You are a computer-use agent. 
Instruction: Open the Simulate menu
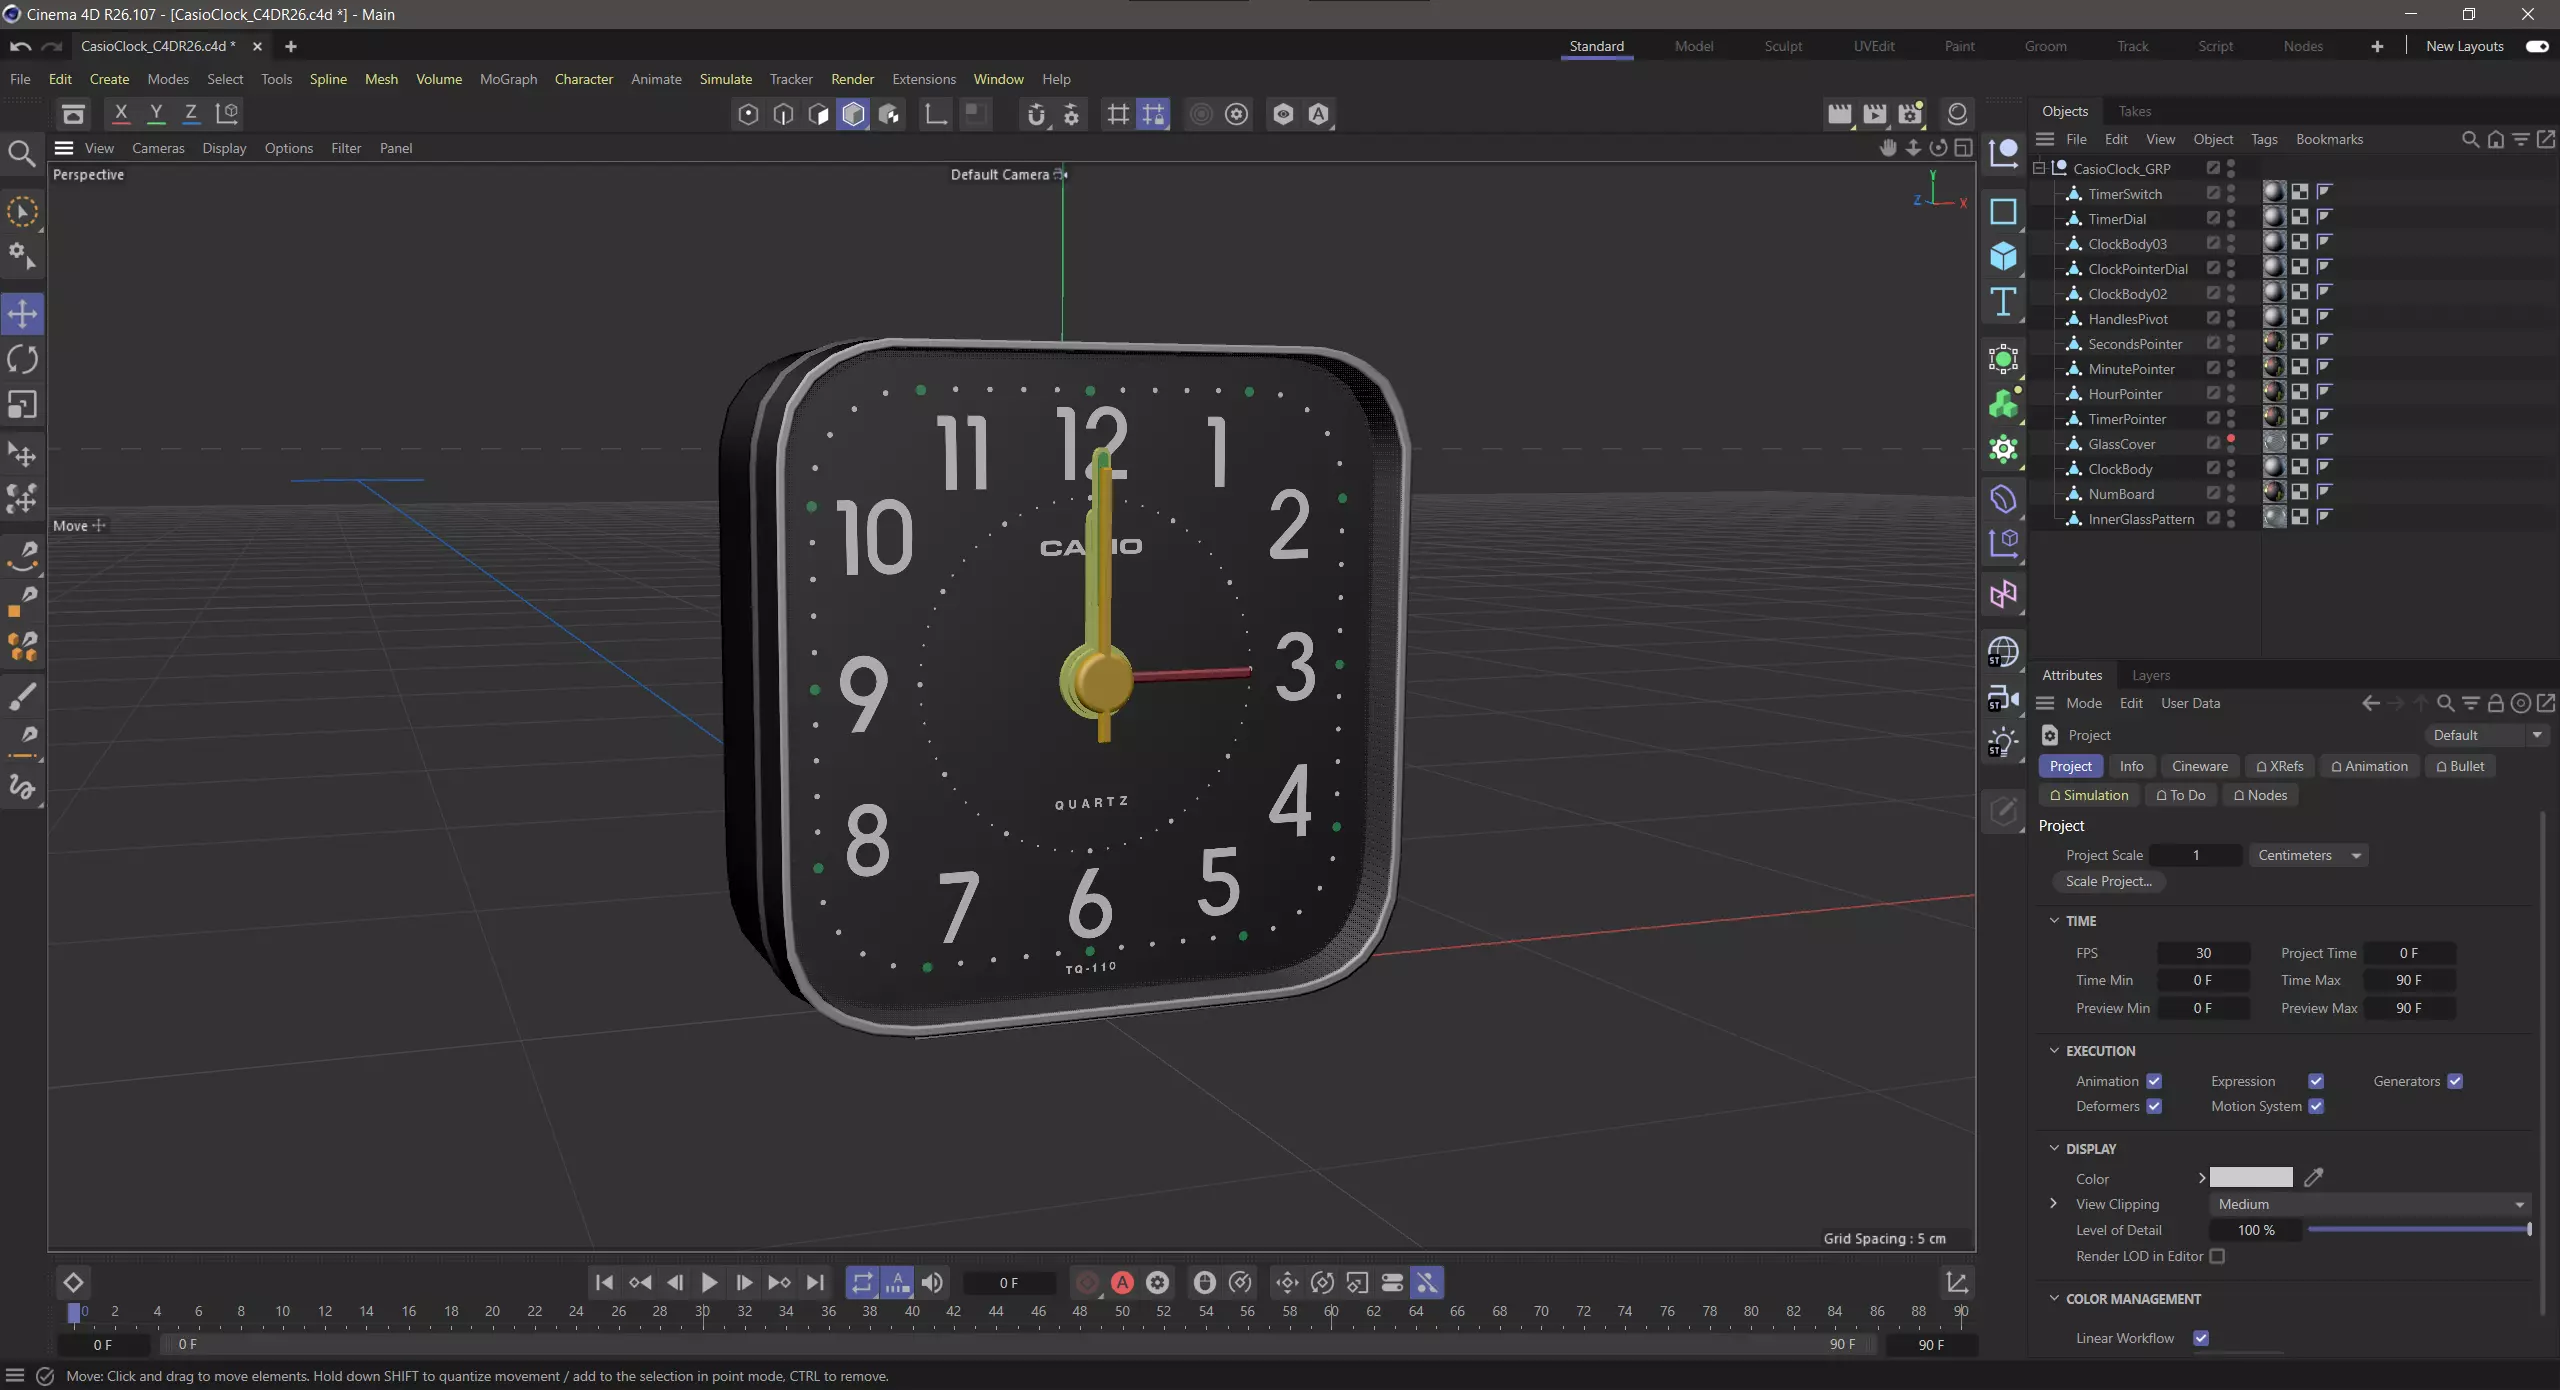pyautogui.click(x=725, y=79)
